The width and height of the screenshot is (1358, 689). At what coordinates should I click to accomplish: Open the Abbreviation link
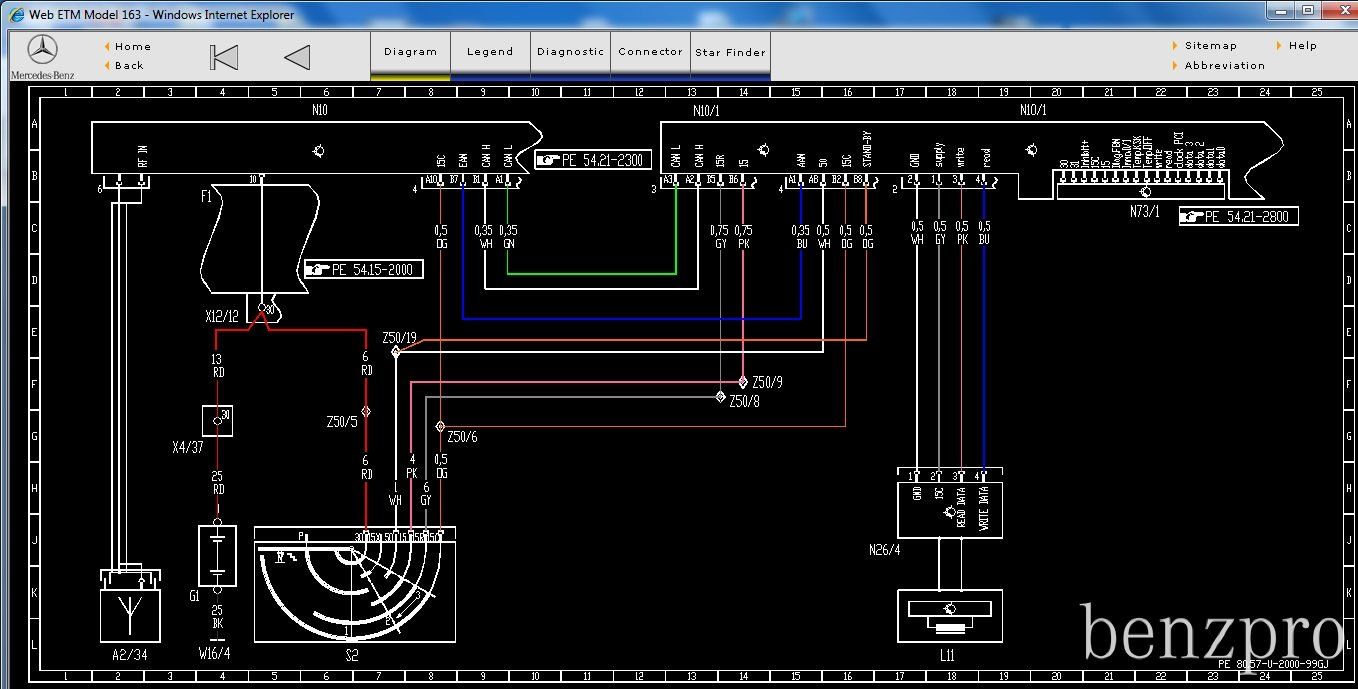[x=1224, y=66]
